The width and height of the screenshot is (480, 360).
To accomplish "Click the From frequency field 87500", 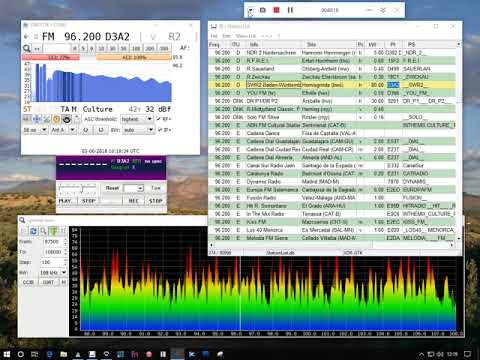I will tap(53, 241).
